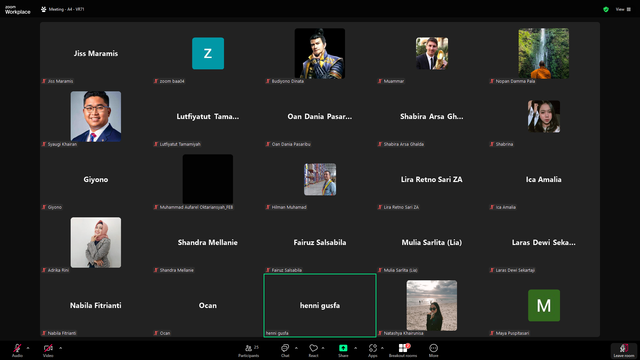
Task: Select Ica Amalia's participant tile
Action: pos(544,179)
